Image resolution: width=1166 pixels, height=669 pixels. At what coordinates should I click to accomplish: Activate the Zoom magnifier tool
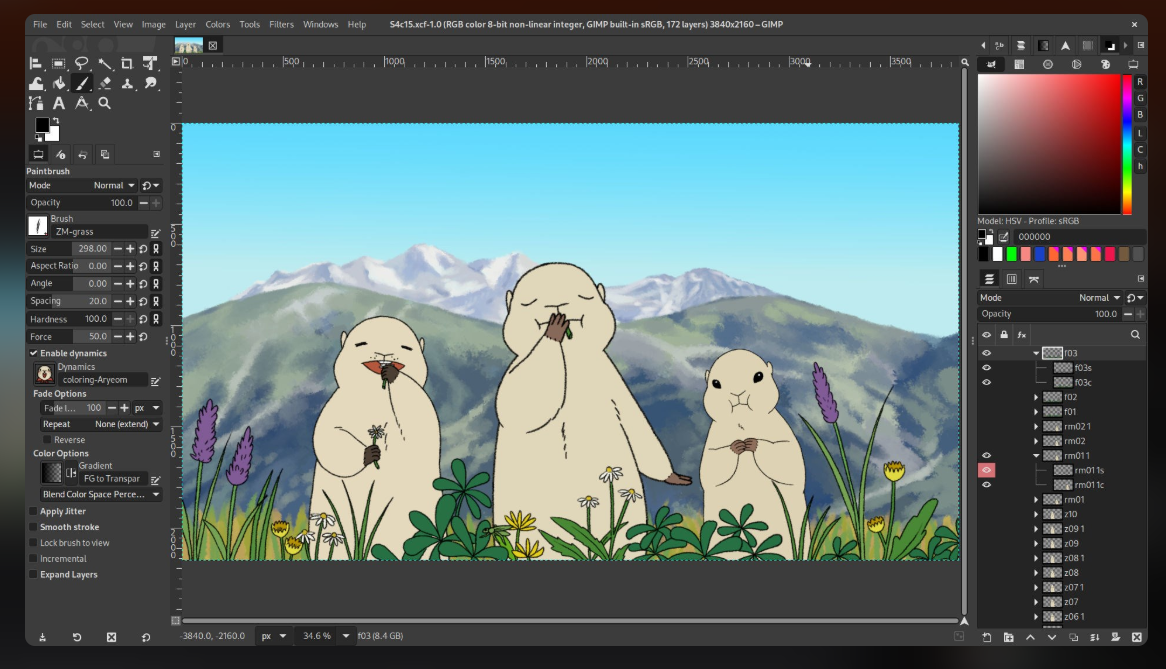point(105,103)
